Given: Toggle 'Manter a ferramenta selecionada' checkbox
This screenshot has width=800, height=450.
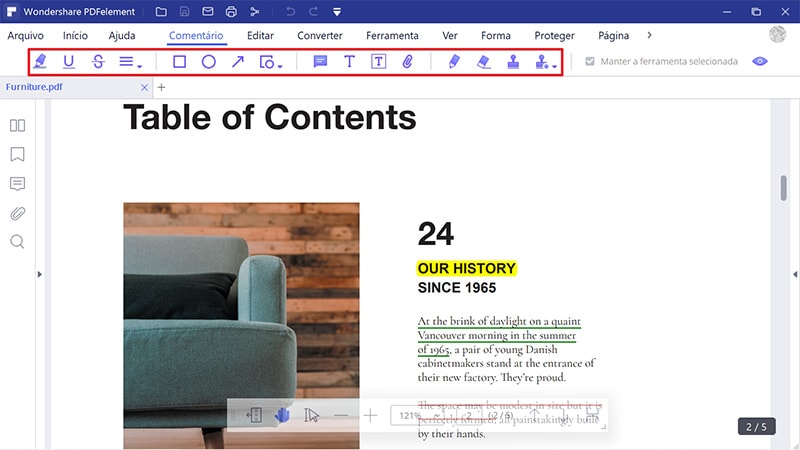Looking at the screenshot, I should tap(590, 61).
